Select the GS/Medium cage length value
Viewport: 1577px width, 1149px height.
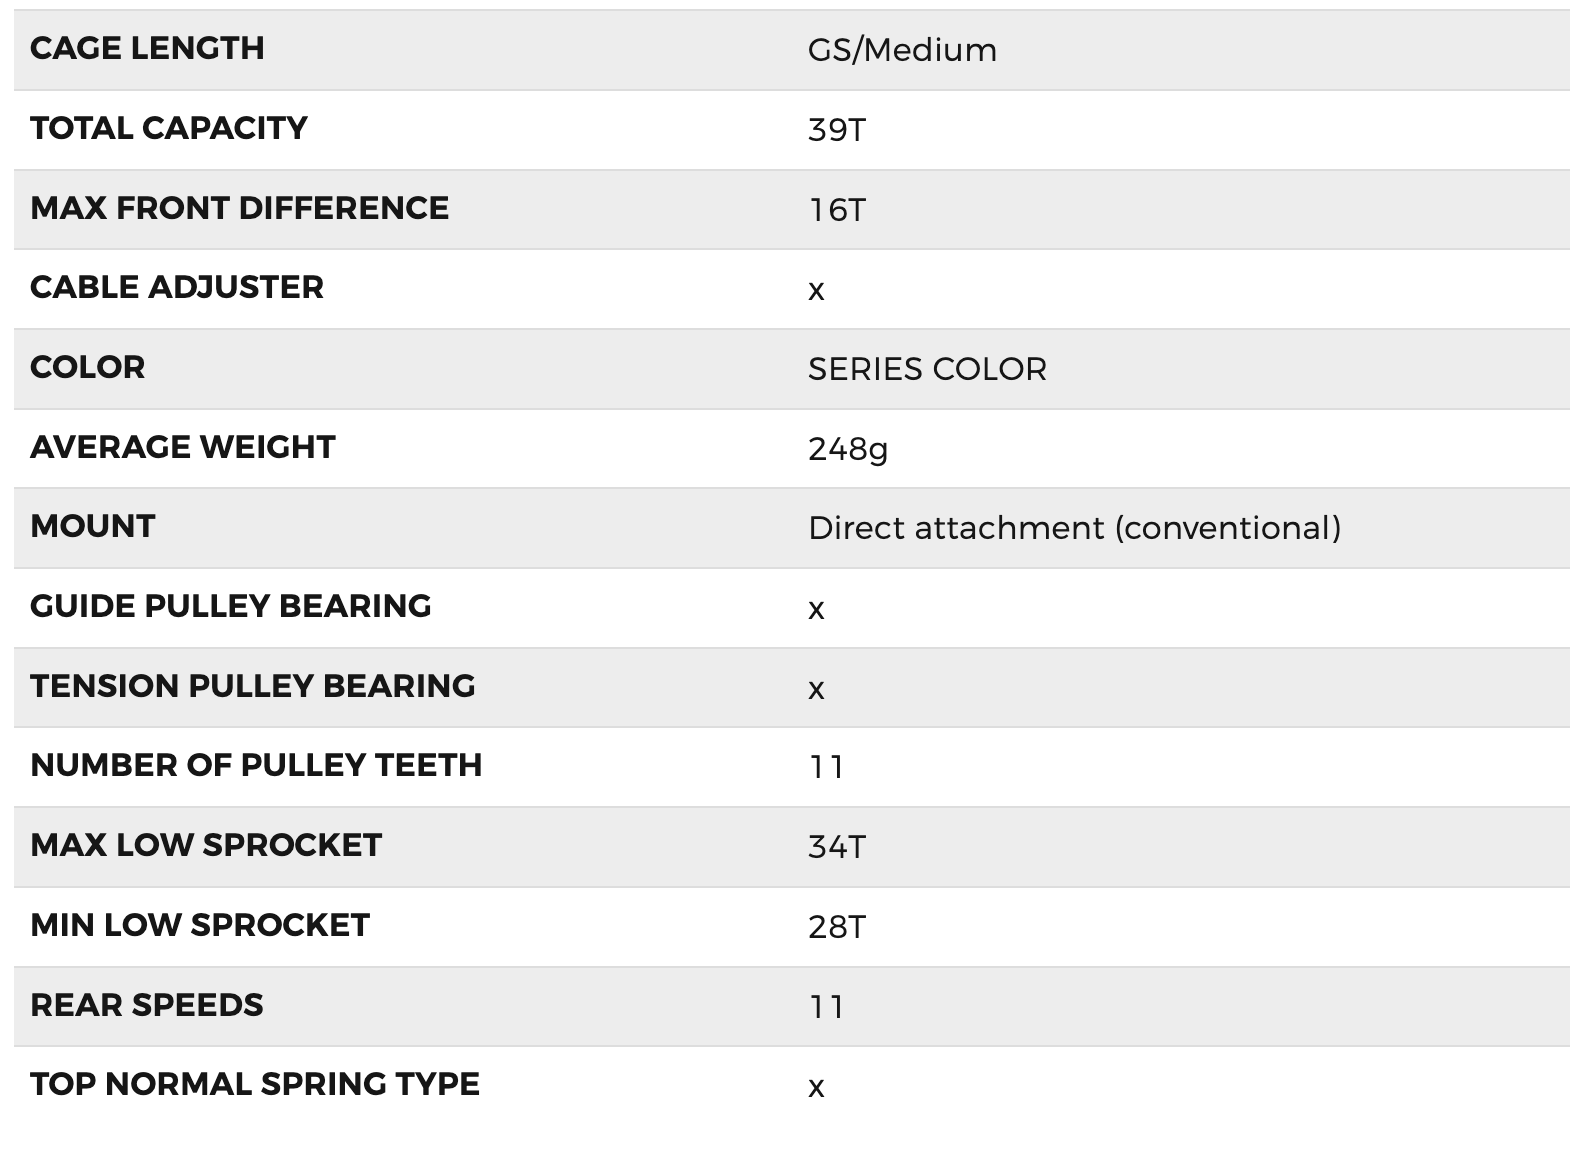click(x=902, y=50)
